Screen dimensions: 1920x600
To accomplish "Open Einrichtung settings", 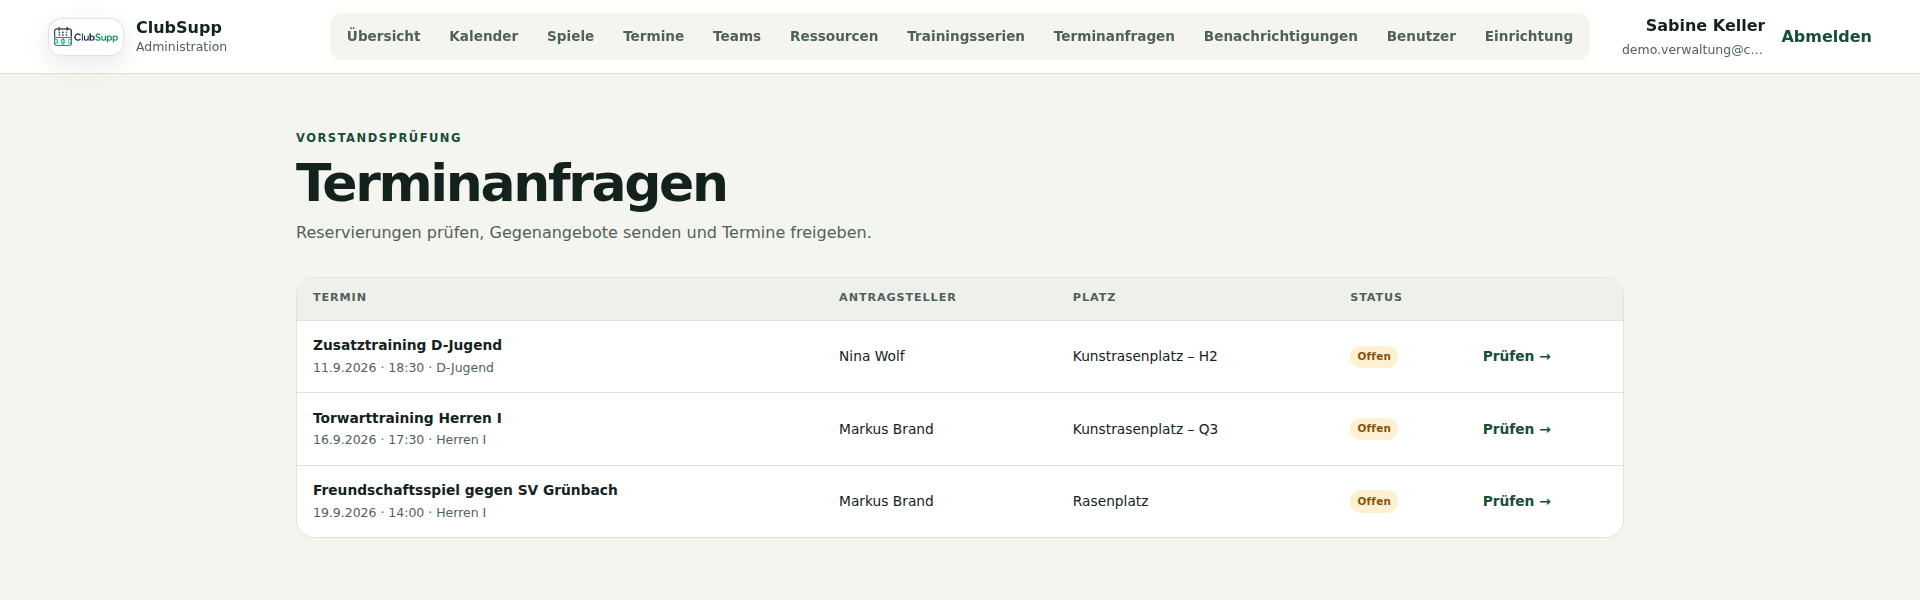I will pyautogui.click(x=1529, y=36).
